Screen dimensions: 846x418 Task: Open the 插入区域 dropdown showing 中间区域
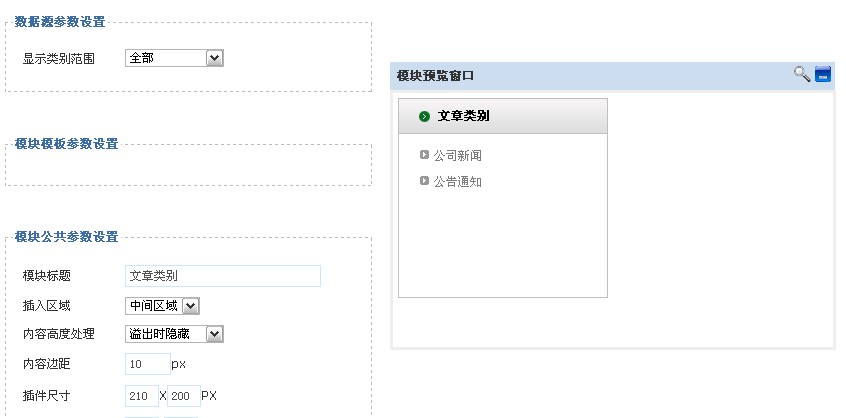(162, 306)
